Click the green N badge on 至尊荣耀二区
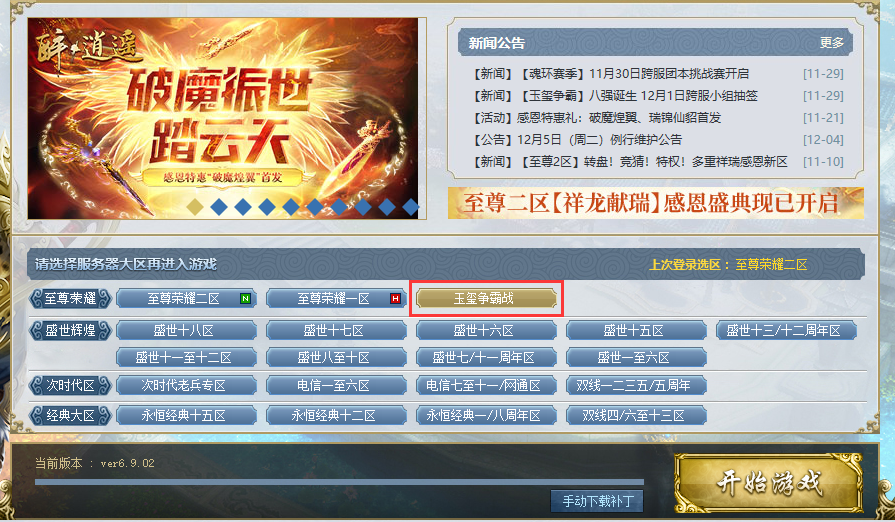 (245, 298)
